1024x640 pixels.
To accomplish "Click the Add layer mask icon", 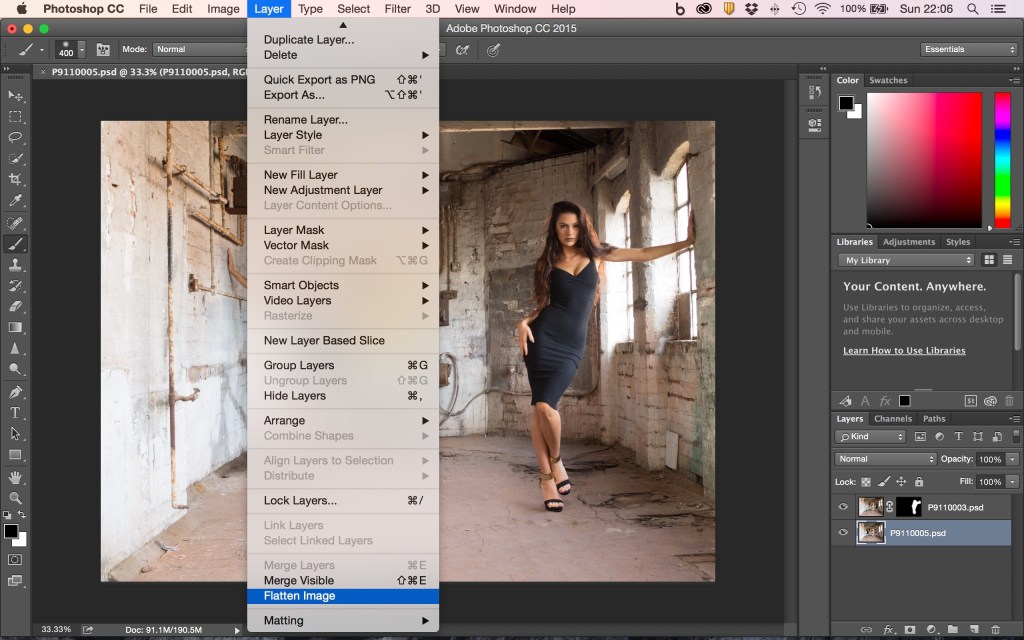I will pos(910,629).
